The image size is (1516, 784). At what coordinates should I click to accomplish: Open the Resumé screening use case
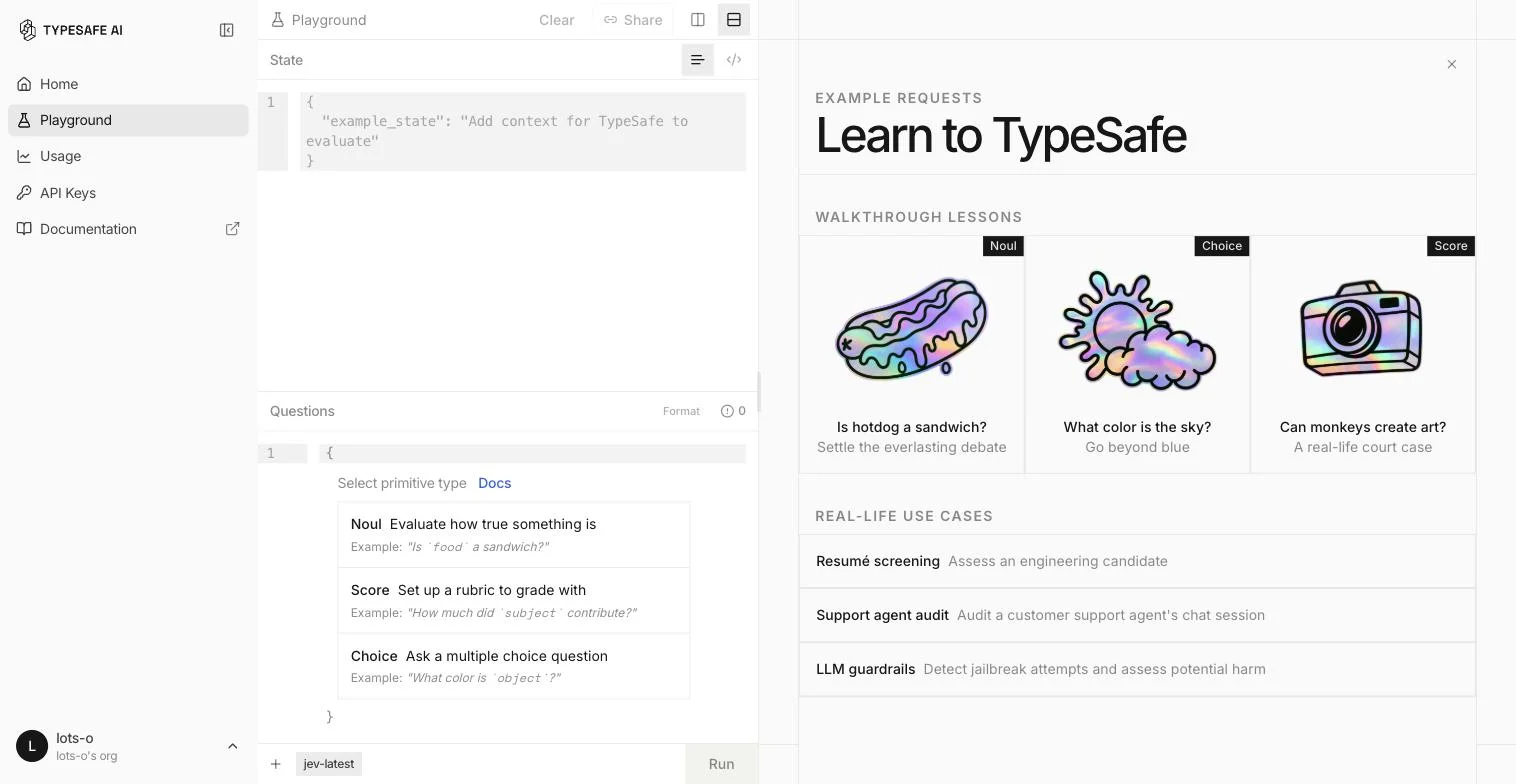click(1137, 561)
